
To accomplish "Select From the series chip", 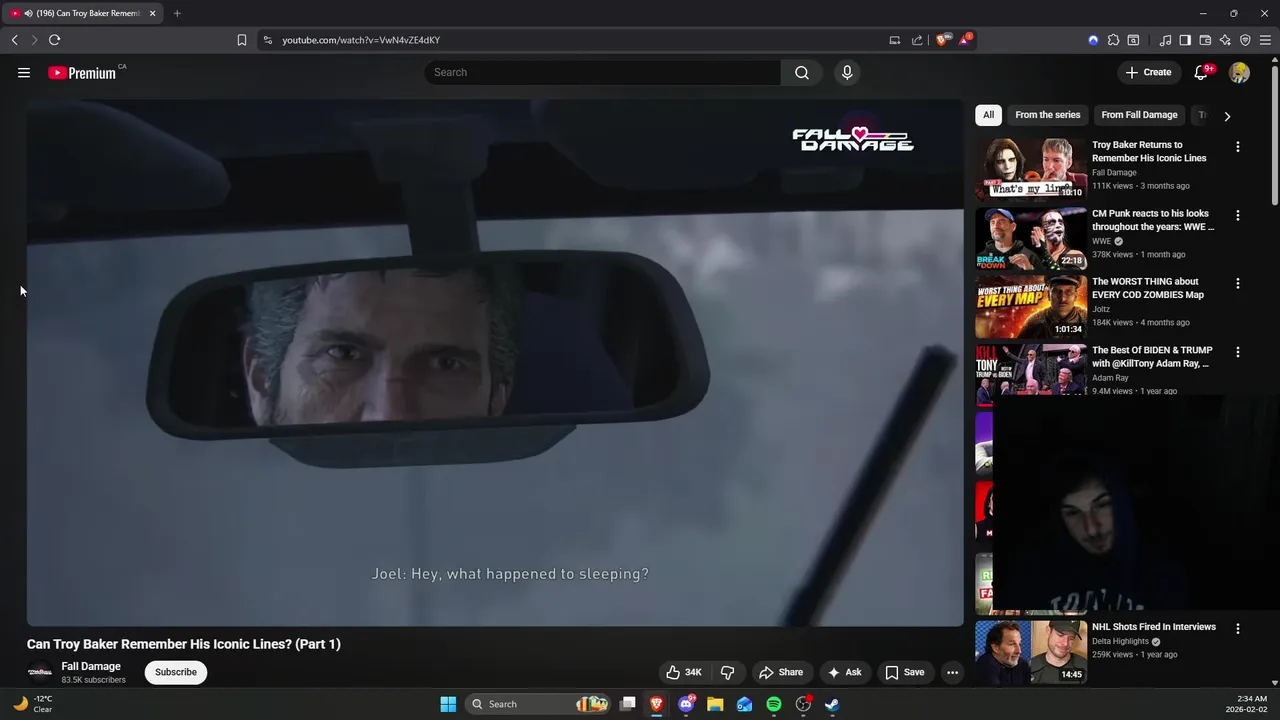I will tap(1047, 115).
